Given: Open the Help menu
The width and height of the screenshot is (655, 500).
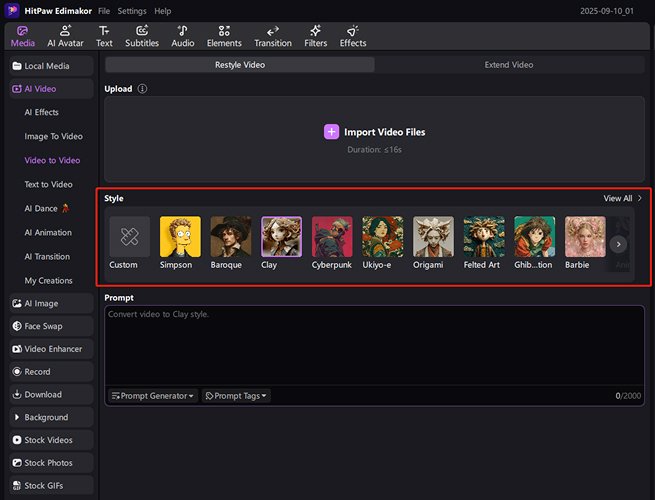Looking at the screenshot, I should click(162, 11).
